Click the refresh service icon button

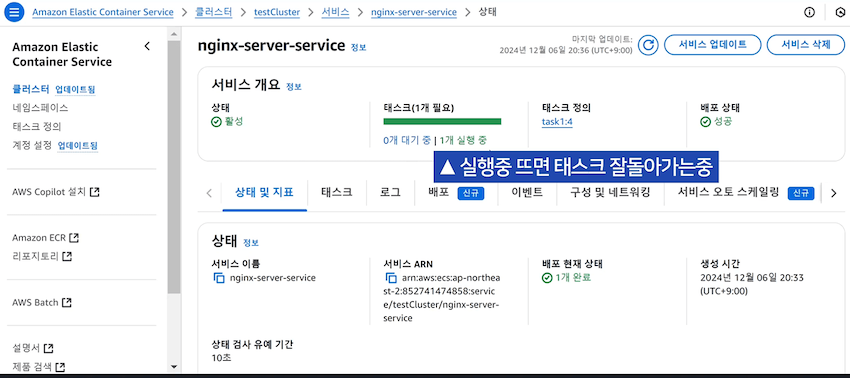647,45
